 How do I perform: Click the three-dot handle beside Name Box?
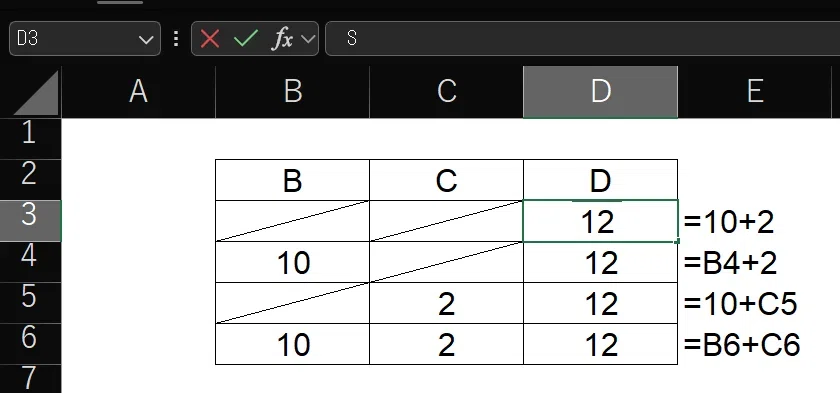click(176, 39)
